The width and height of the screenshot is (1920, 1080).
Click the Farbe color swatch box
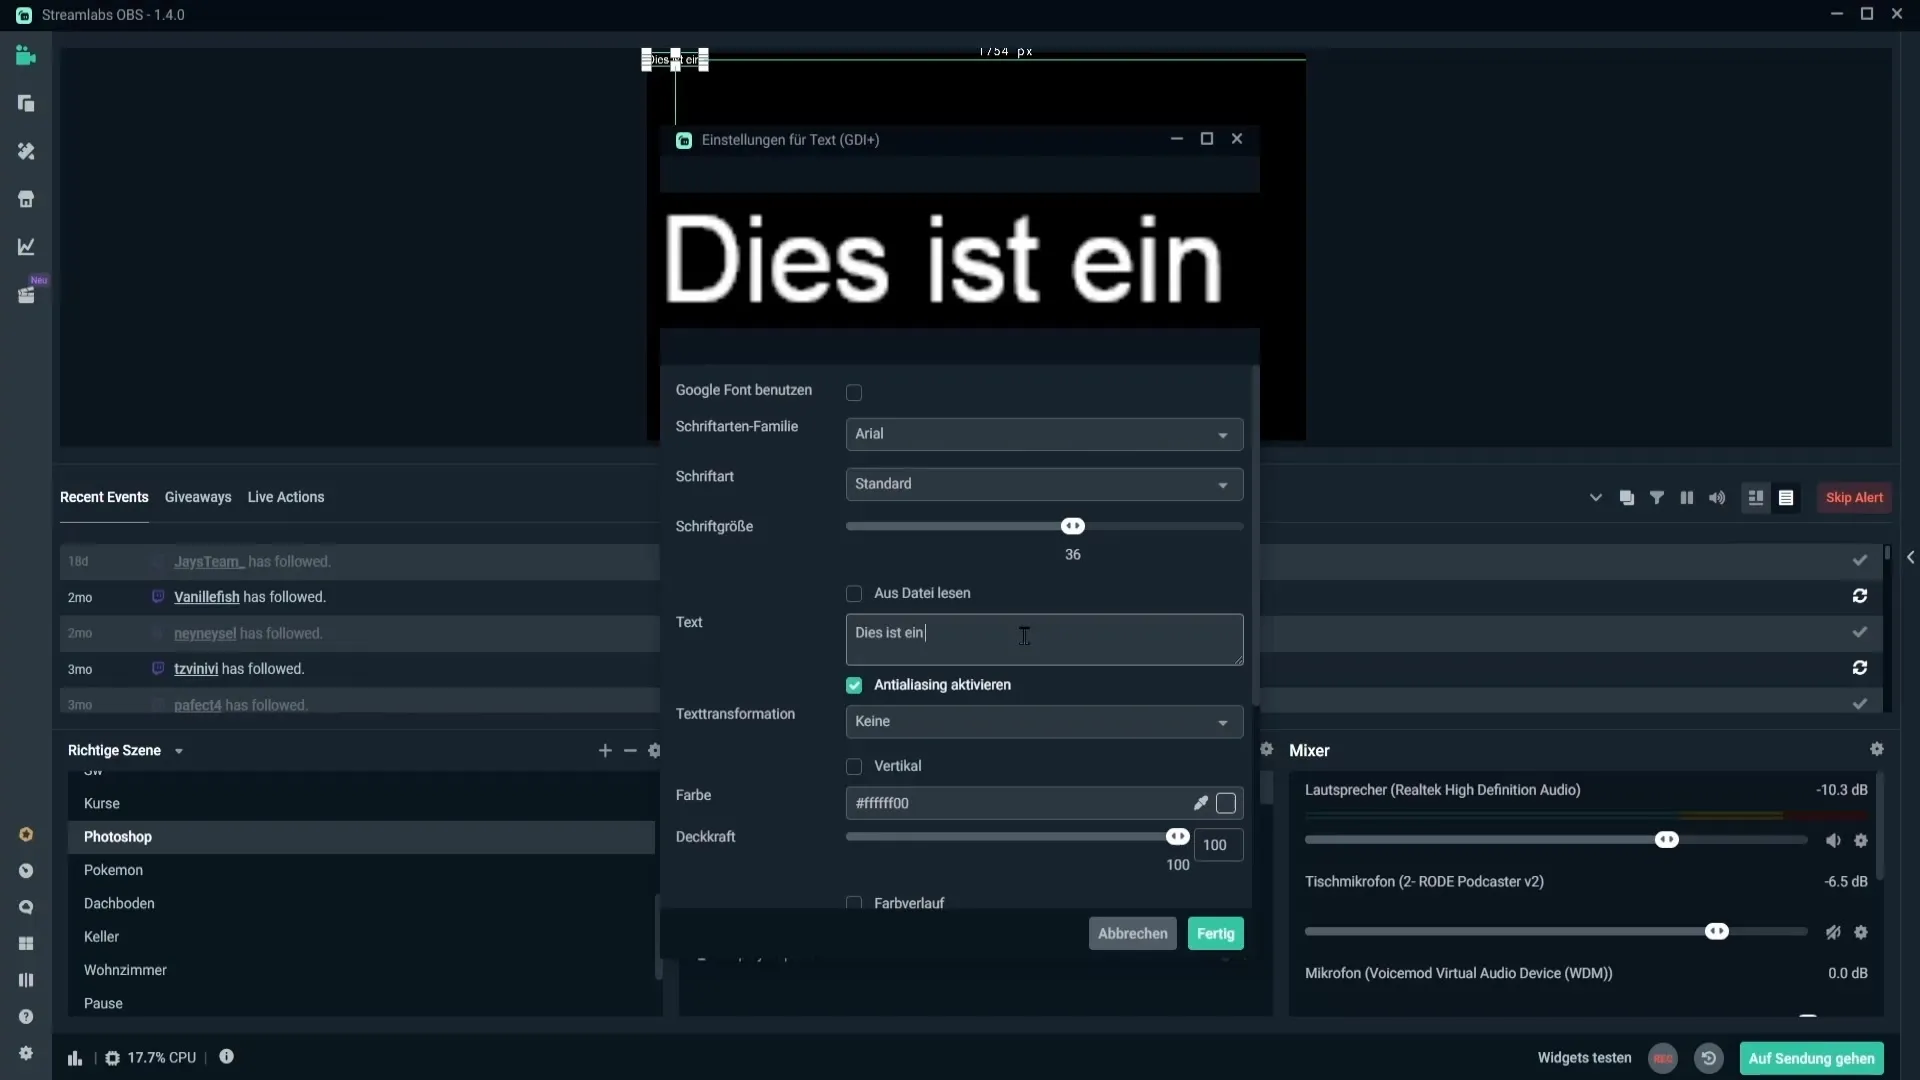coord(1226,803)
